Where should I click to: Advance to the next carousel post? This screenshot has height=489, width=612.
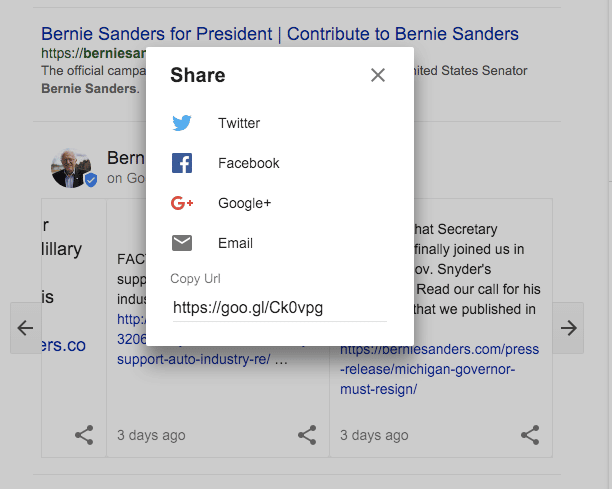click(x=568, y=328)
